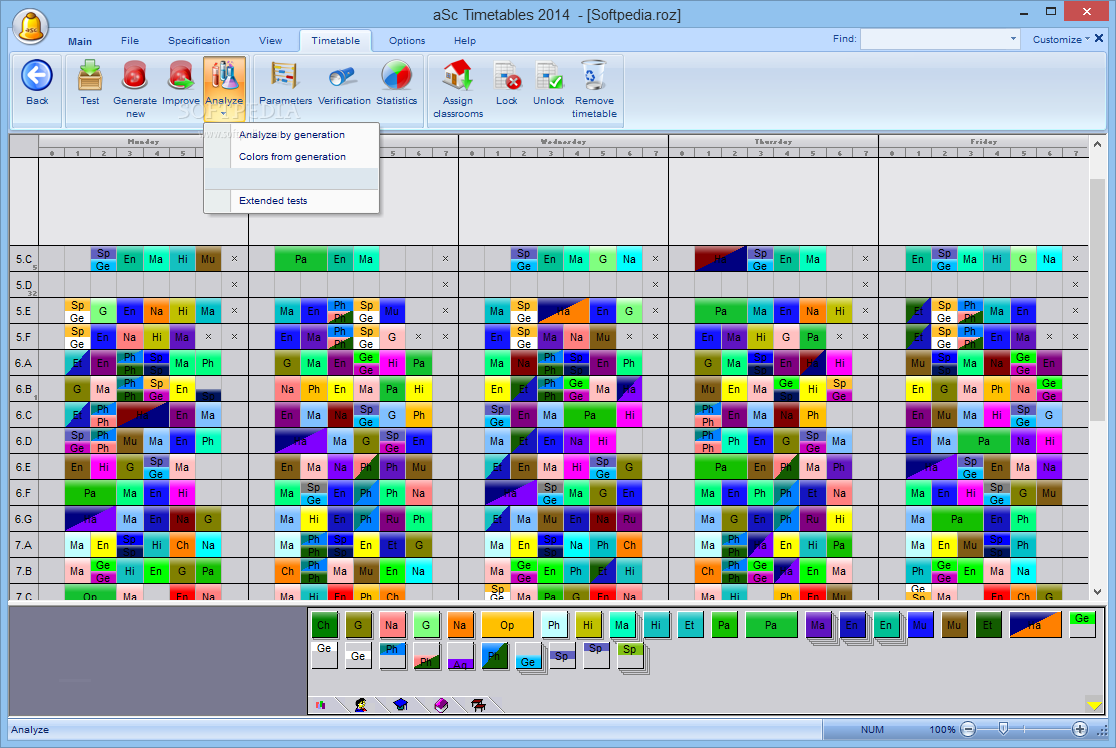Viewport: 1116px width, 748px height.
Task: Select Monday brown Mu card in 5.C row
Action: coord(208,259)
